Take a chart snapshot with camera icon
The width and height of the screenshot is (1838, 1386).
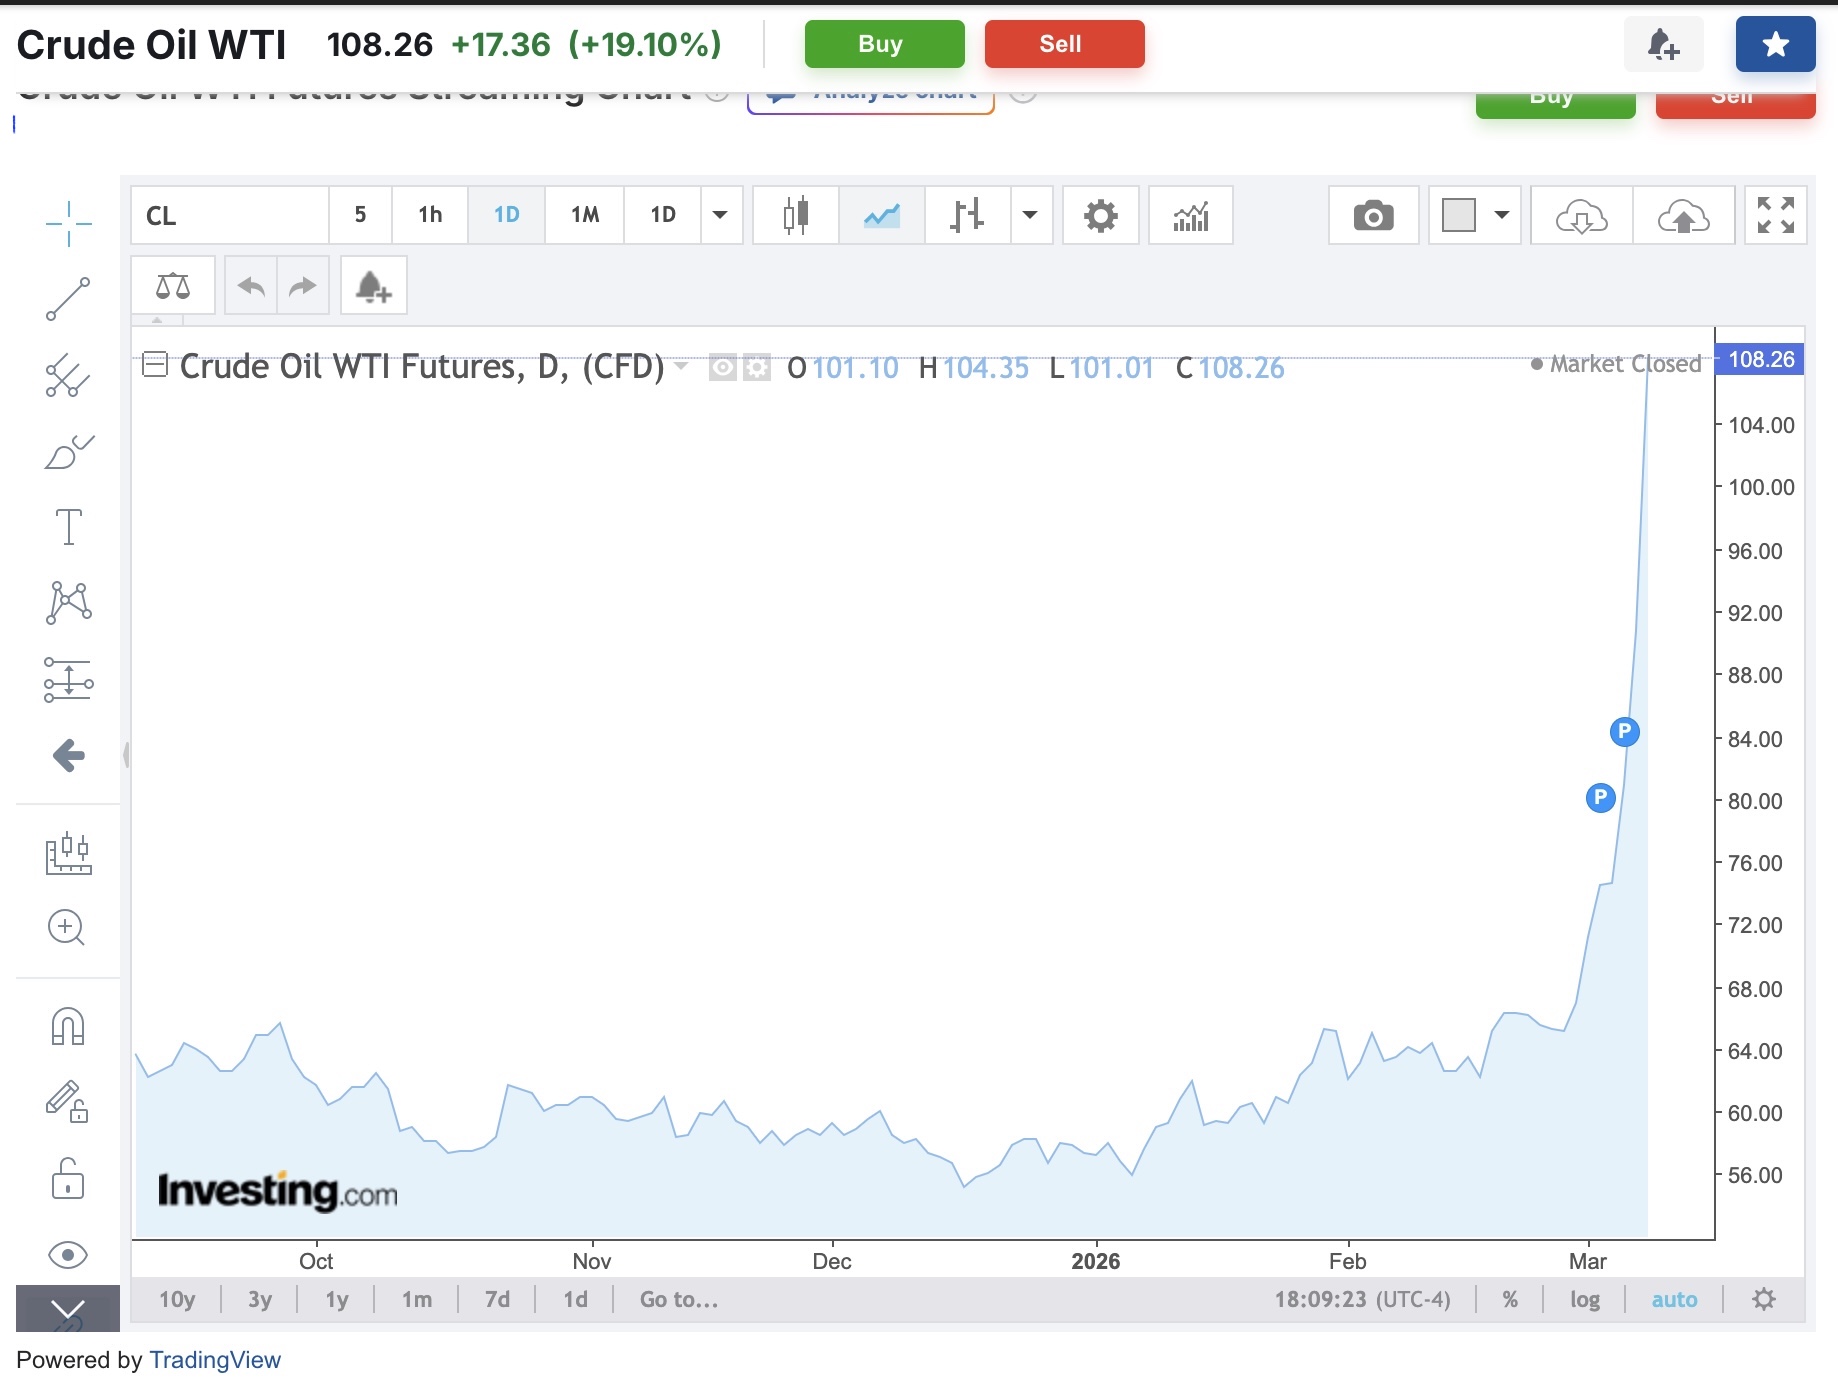(x=1373, y=215)
